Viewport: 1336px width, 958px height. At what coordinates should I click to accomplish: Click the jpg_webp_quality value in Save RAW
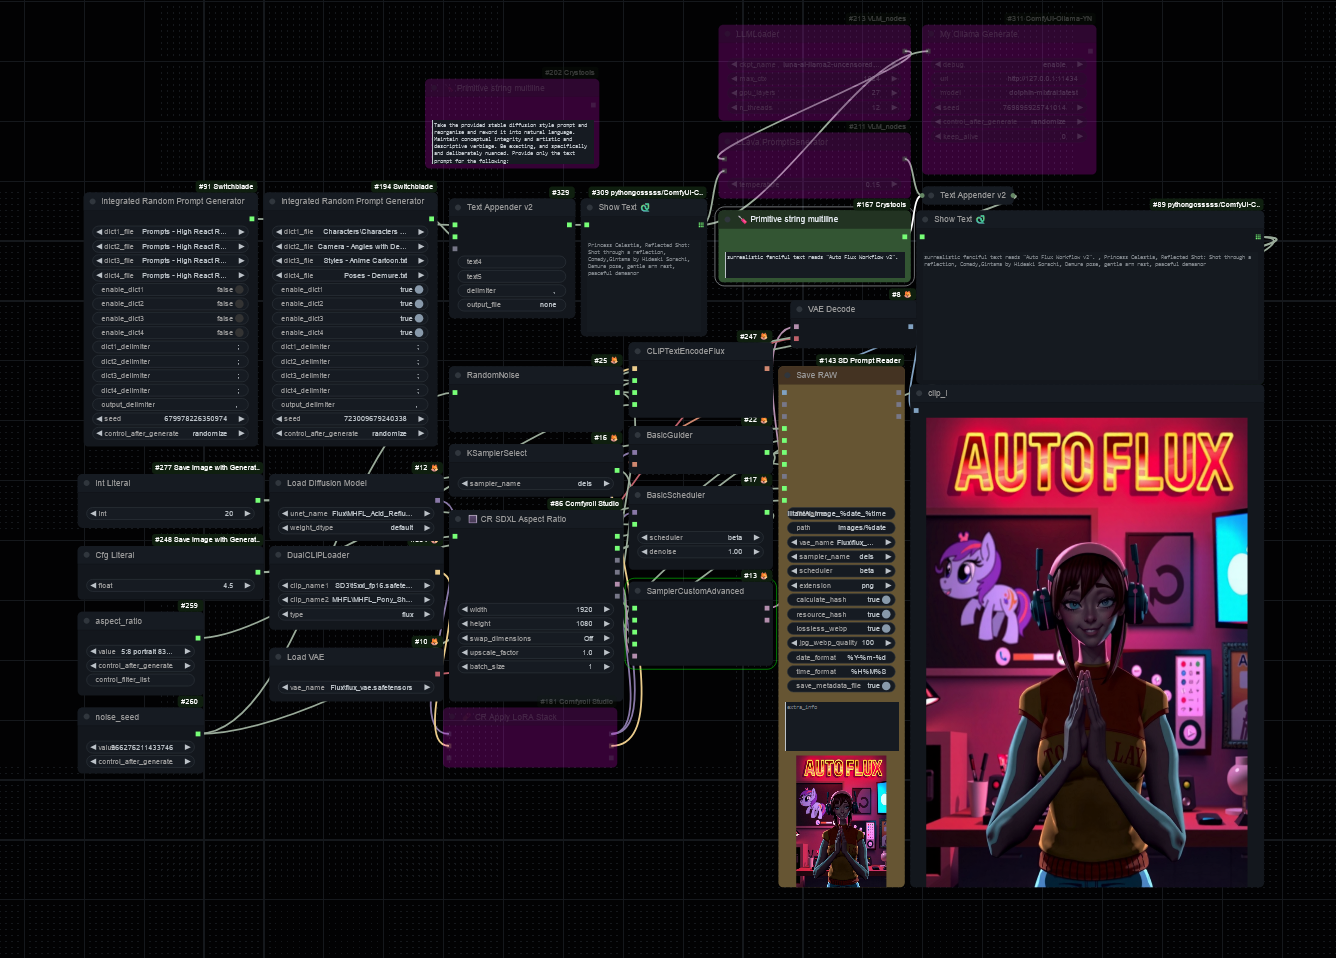point(841,643)
